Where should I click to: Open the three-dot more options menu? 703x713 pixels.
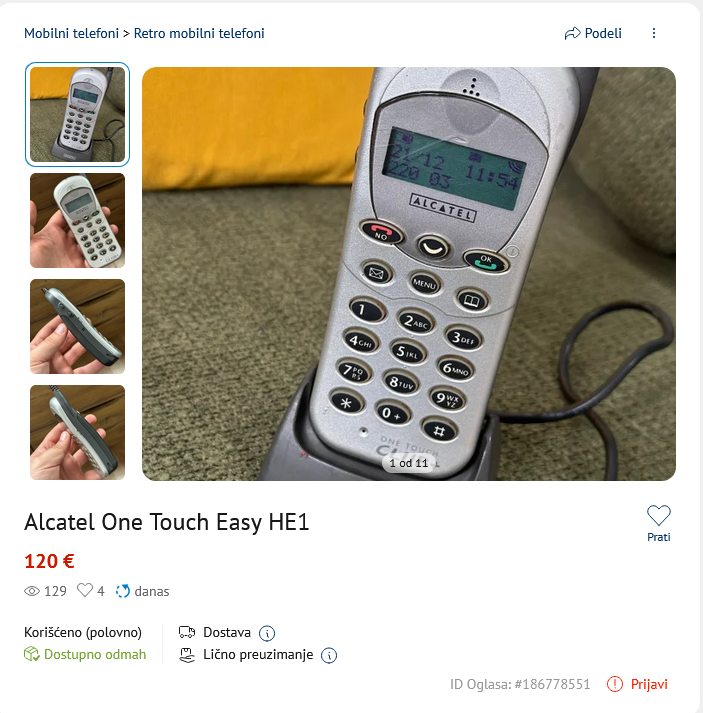[654, 33]
